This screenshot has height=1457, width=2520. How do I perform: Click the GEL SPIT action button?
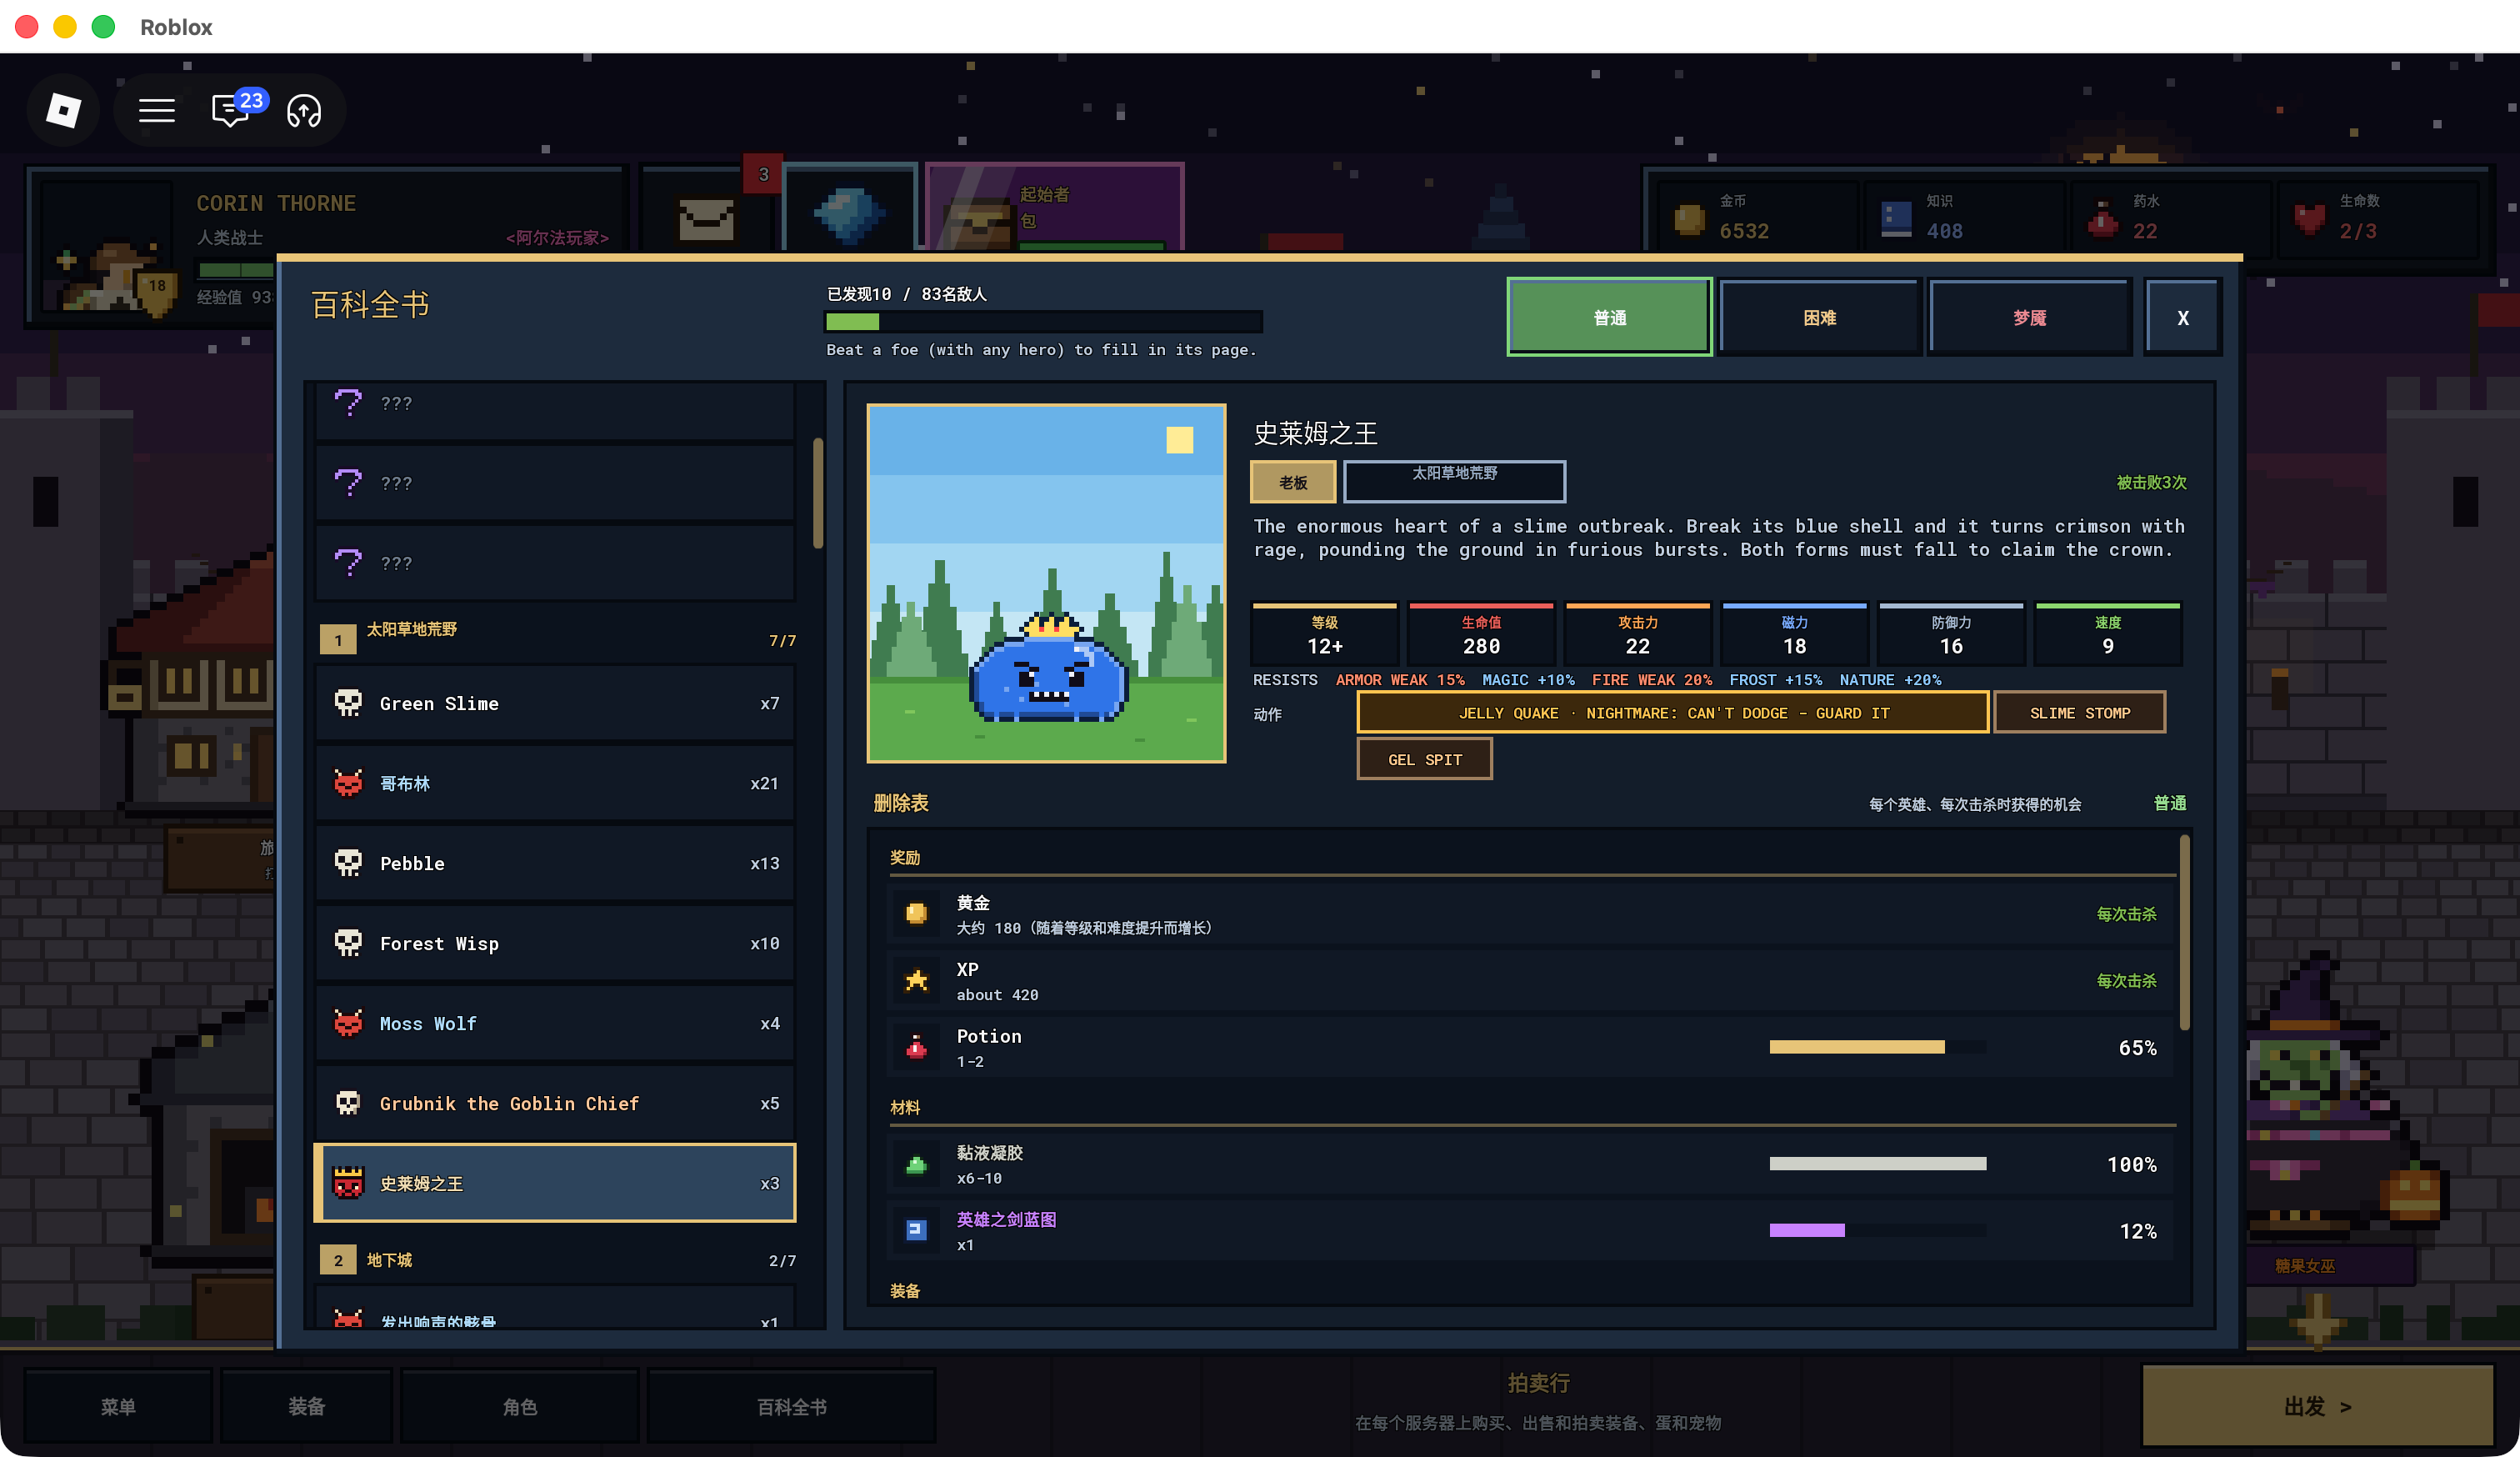point(1424,759)
